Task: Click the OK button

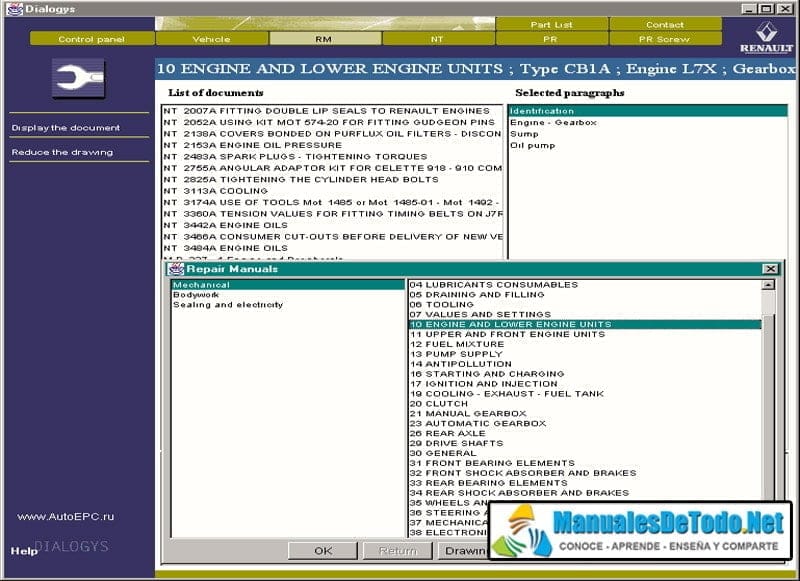Action: (x=323, y=551)
